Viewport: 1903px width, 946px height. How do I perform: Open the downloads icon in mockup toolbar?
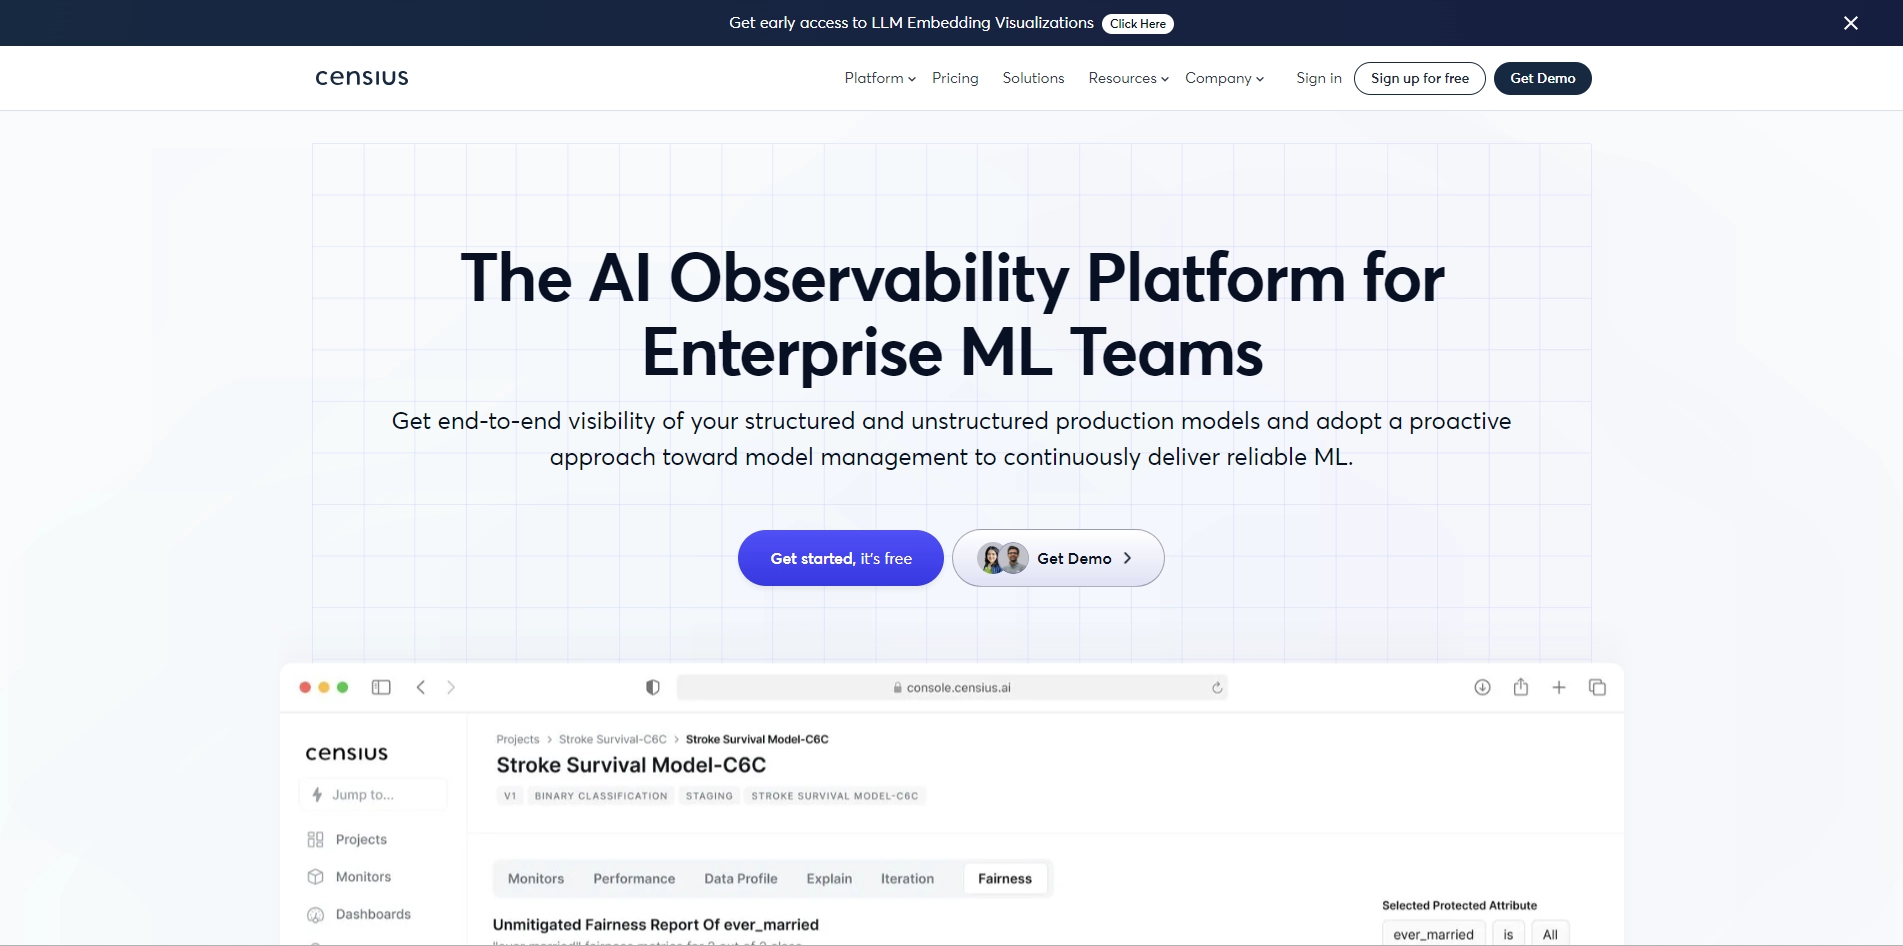pos(1482,687)
